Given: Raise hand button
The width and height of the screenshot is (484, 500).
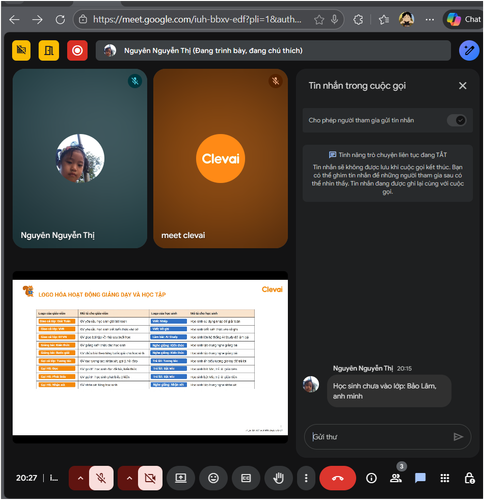Looking at the screenshot, I should 279,478.
